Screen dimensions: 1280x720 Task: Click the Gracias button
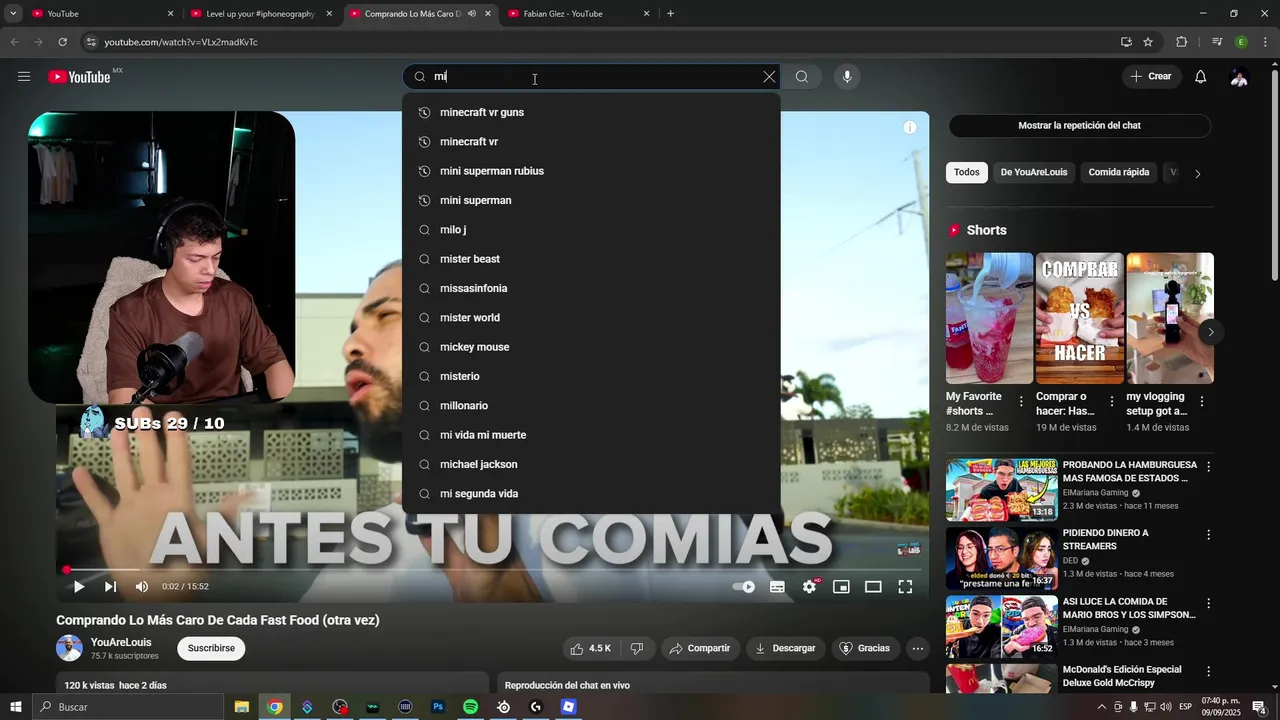click(864, 649)
